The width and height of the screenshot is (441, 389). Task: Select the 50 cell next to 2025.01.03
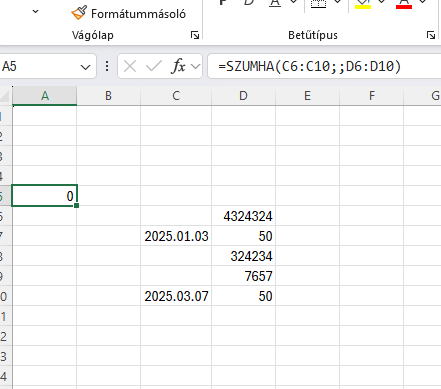[x=243, y=236]
